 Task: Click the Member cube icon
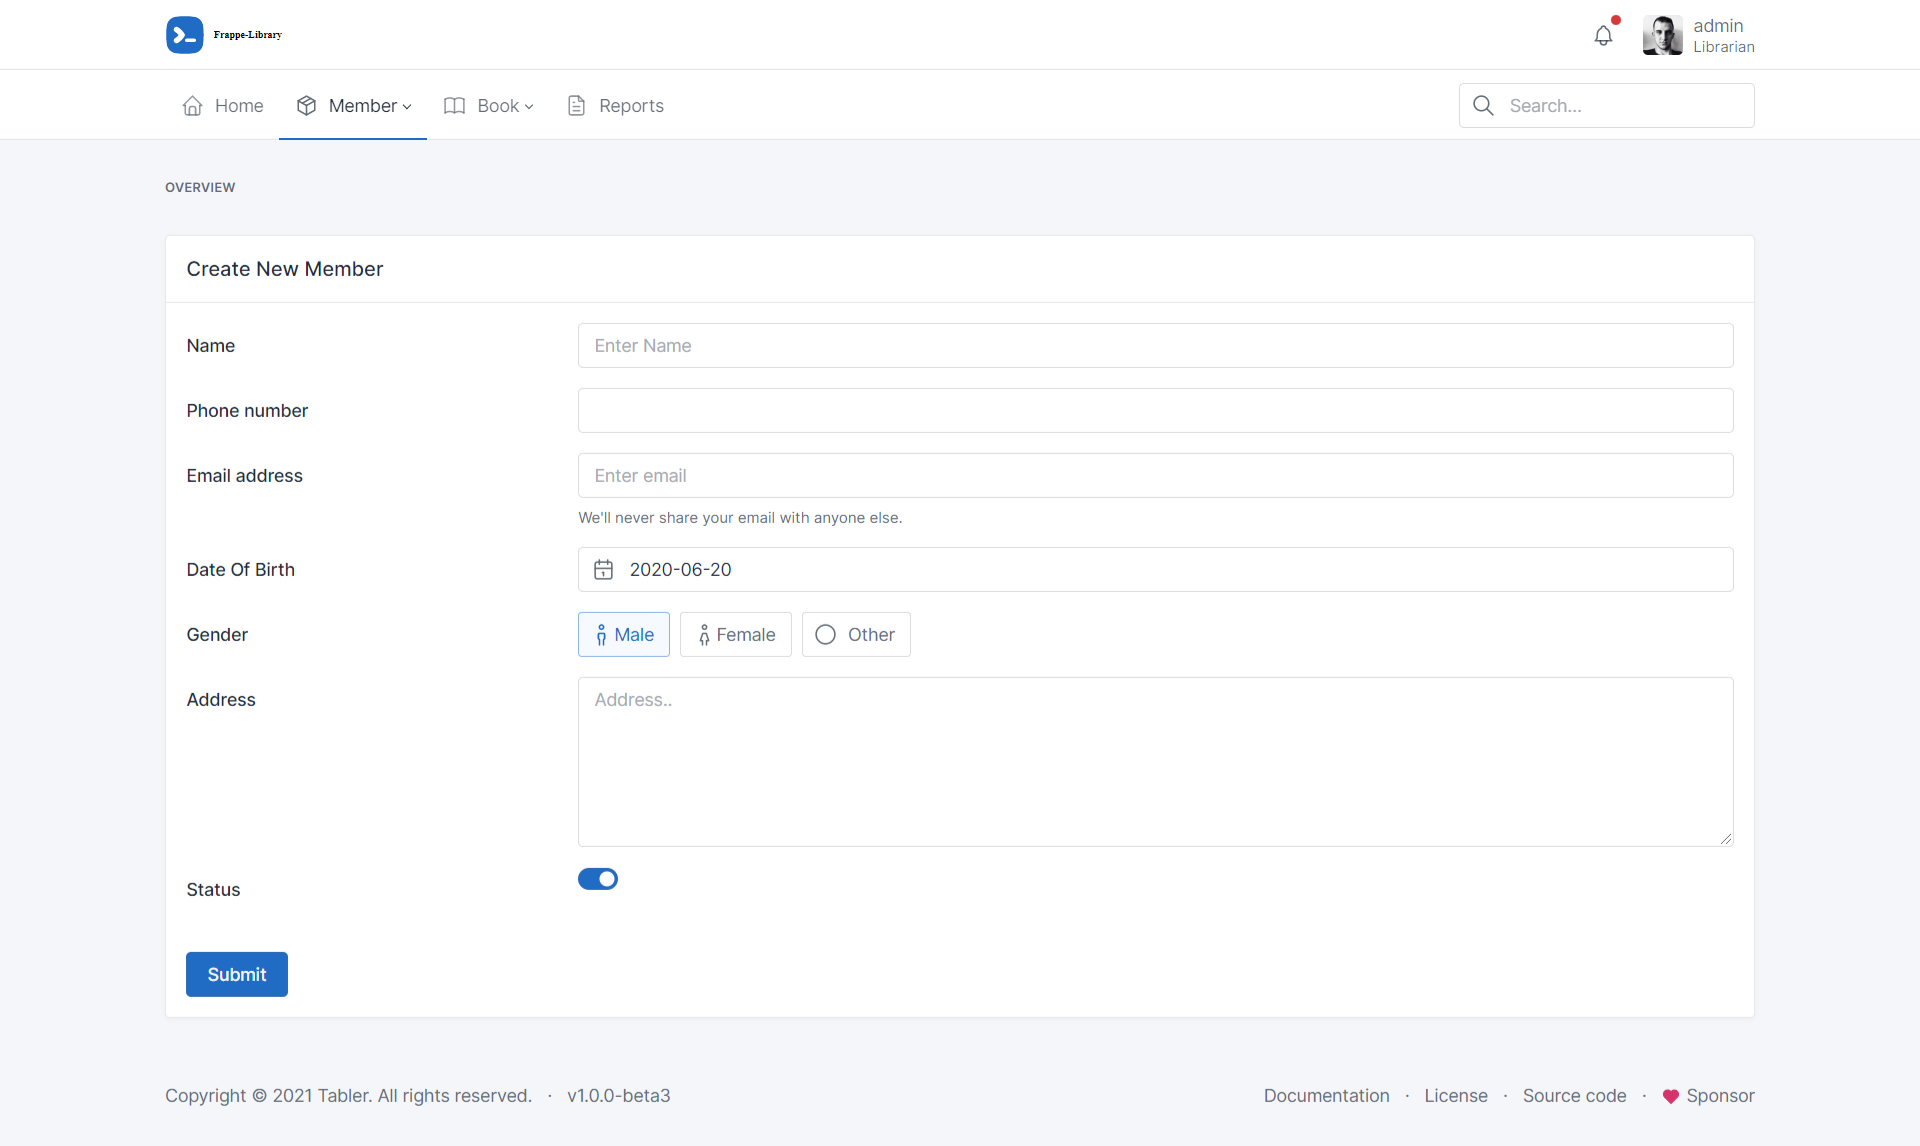tap(307, 106)
